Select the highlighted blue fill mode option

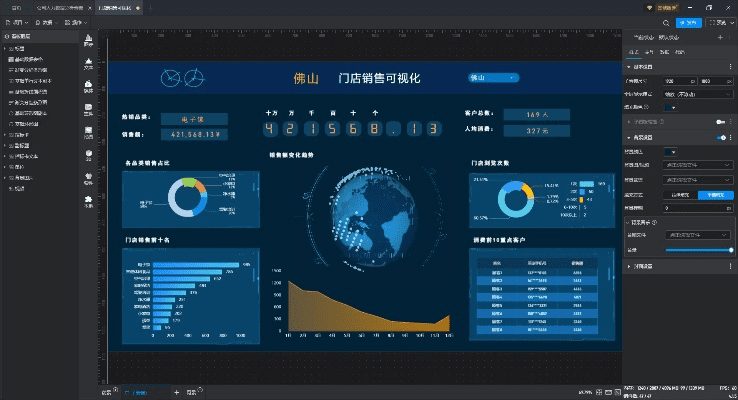715,195
